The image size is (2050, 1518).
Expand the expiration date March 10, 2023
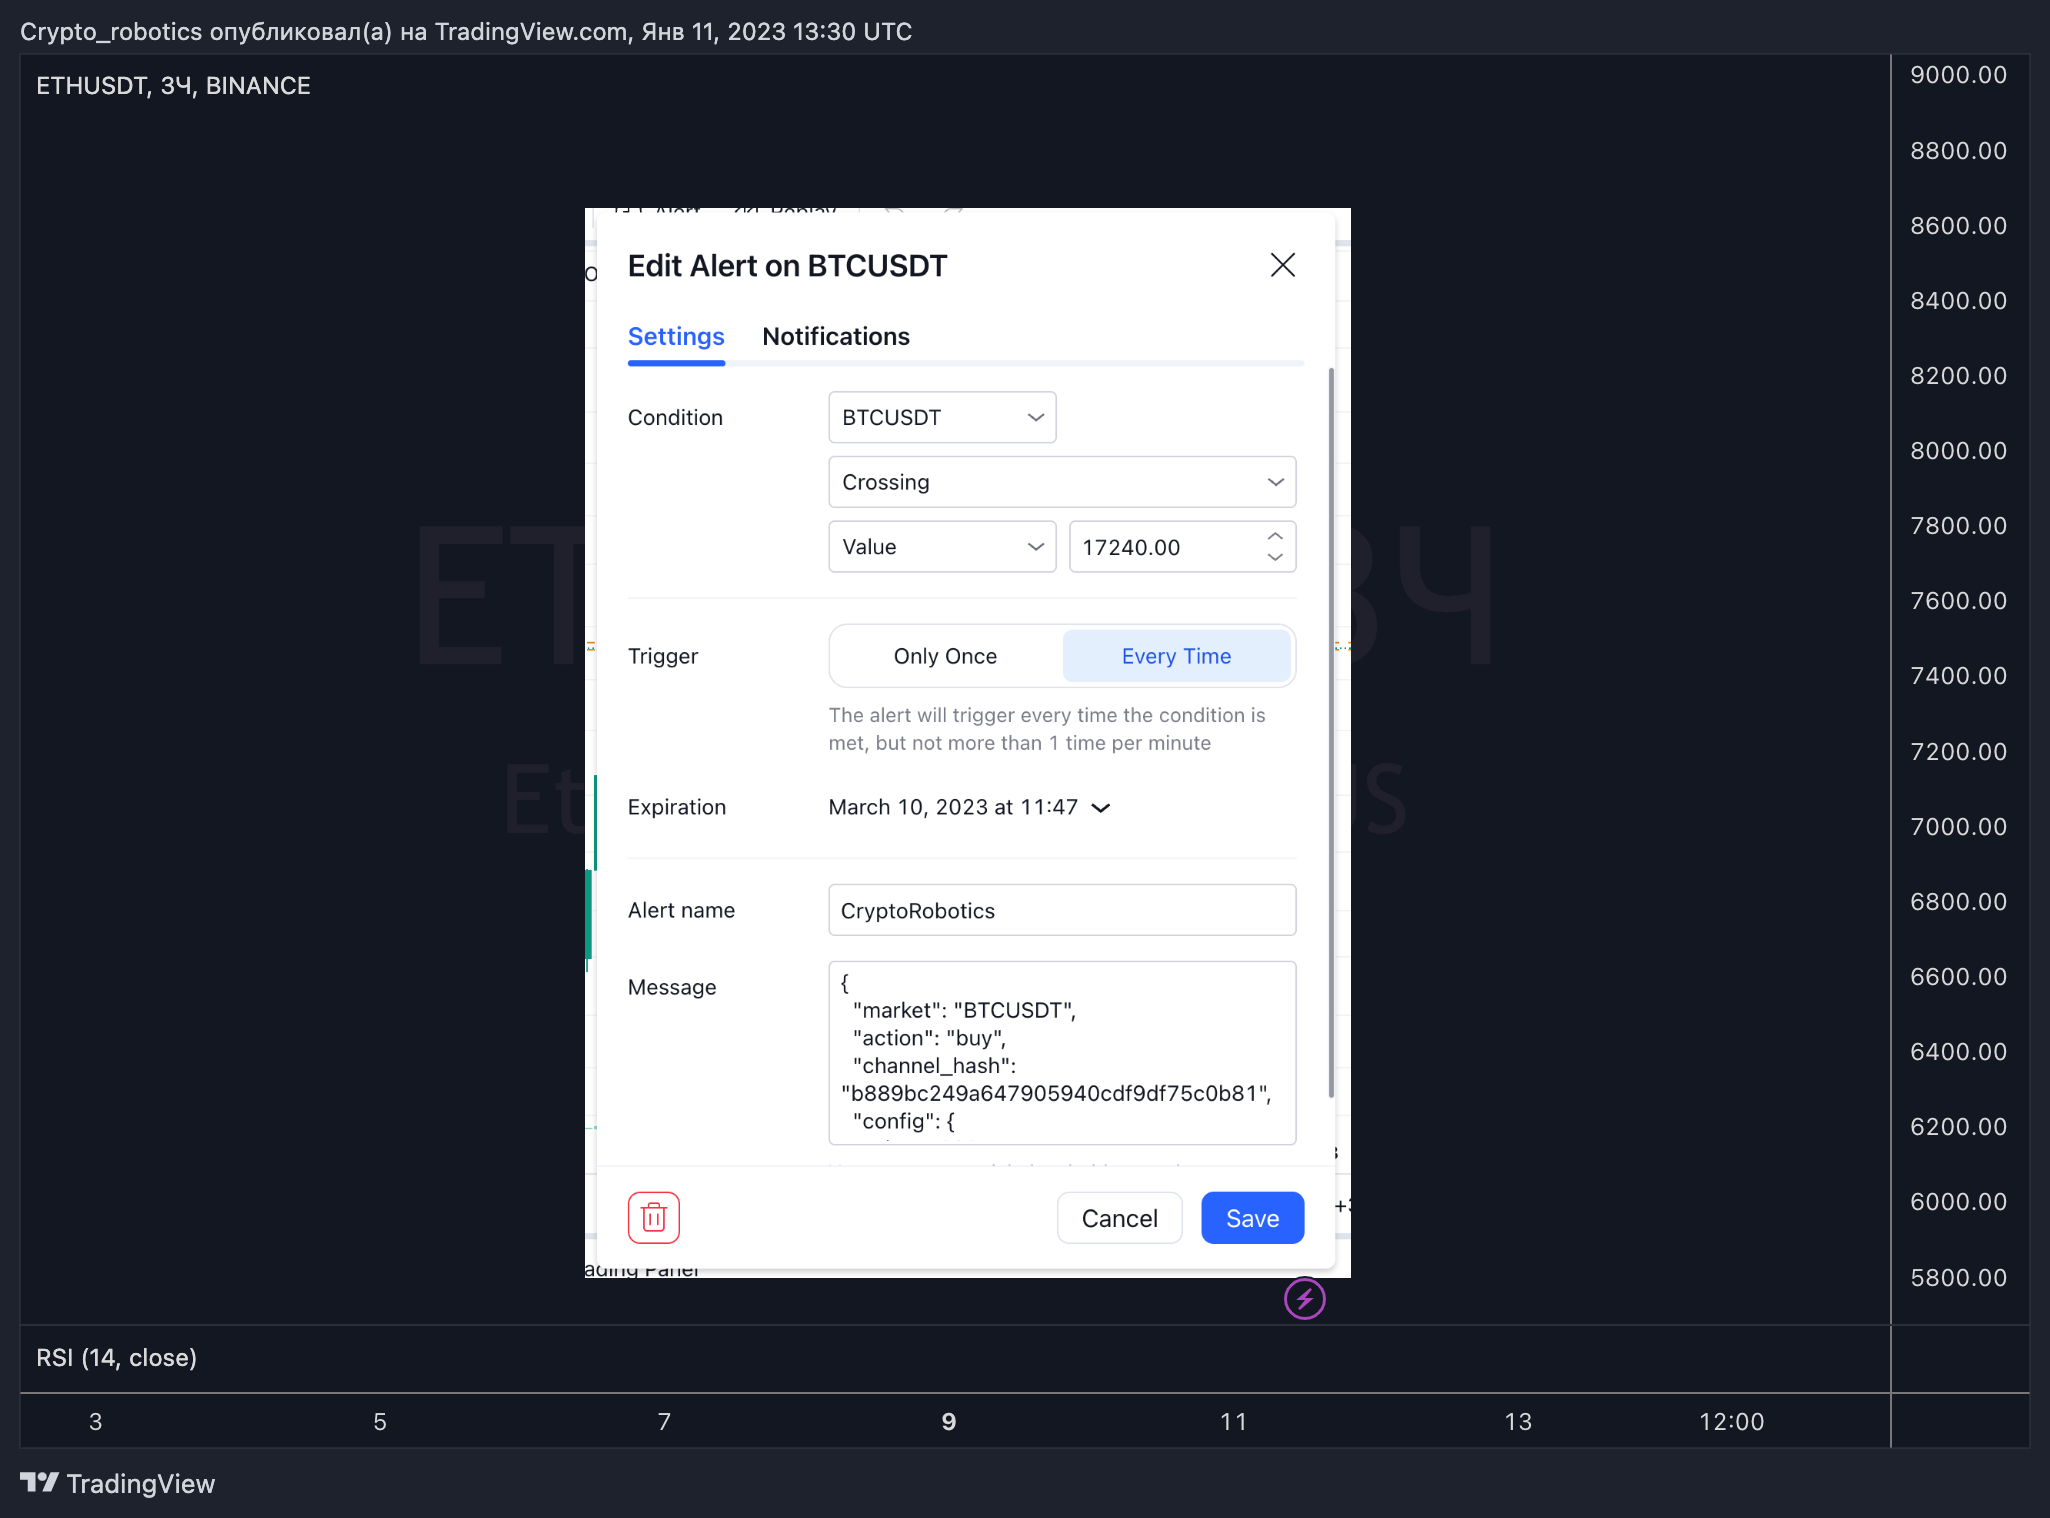coord(969,807)
